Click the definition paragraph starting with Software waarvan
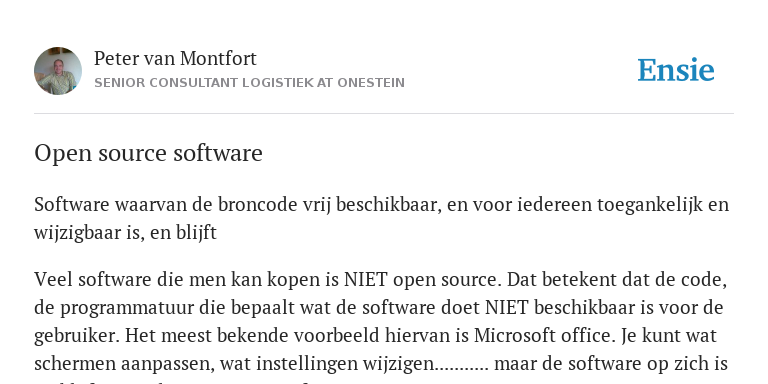This screenshot has width=768, height=384. tap(382, 218)
